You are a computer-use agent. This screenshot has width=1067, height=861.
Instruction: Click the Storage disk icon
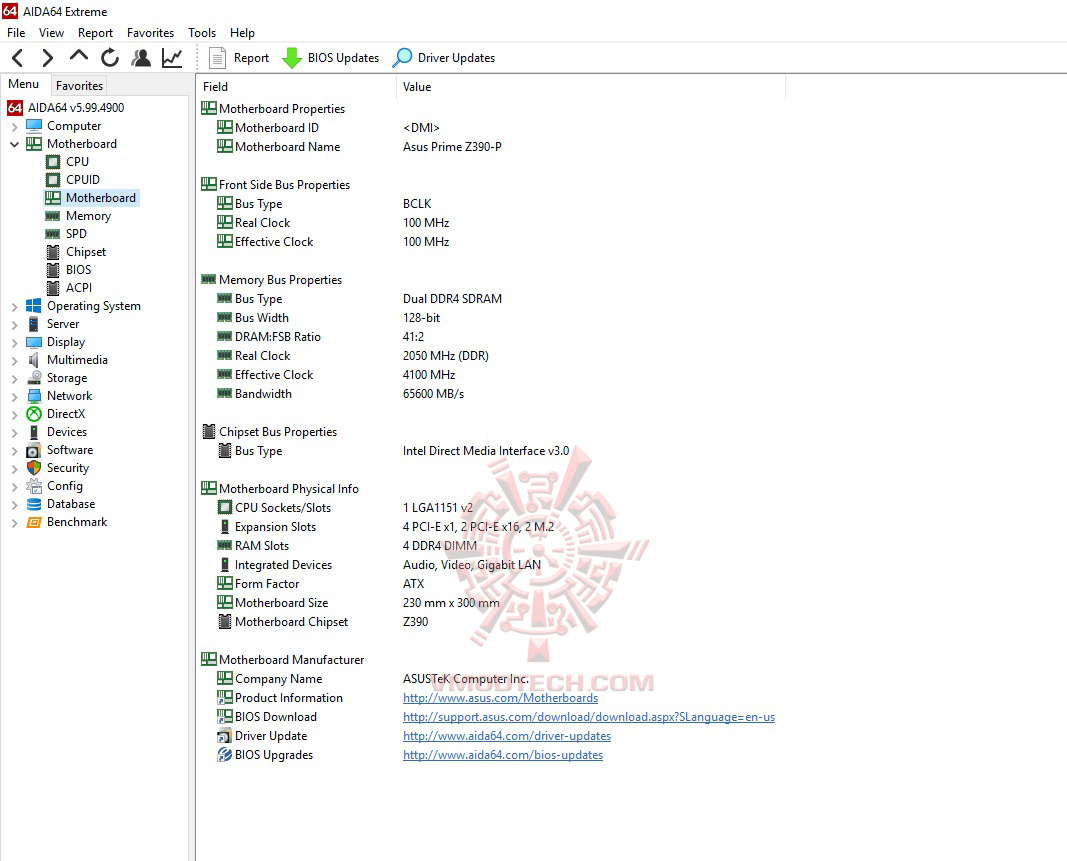point(33,378)
